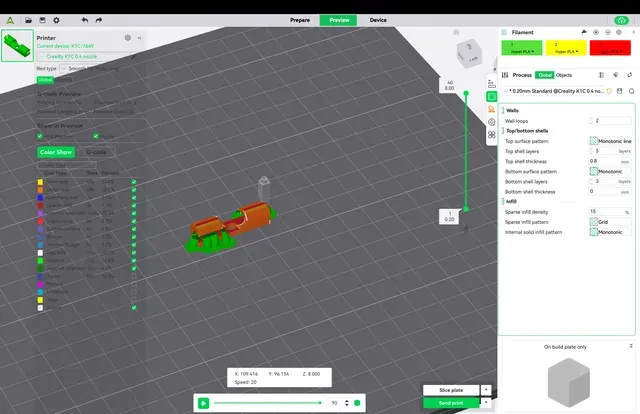Viewport: 640px width, 414px height.
Task: Save project using the floppy disk icon
Action: tap(42, 20)
